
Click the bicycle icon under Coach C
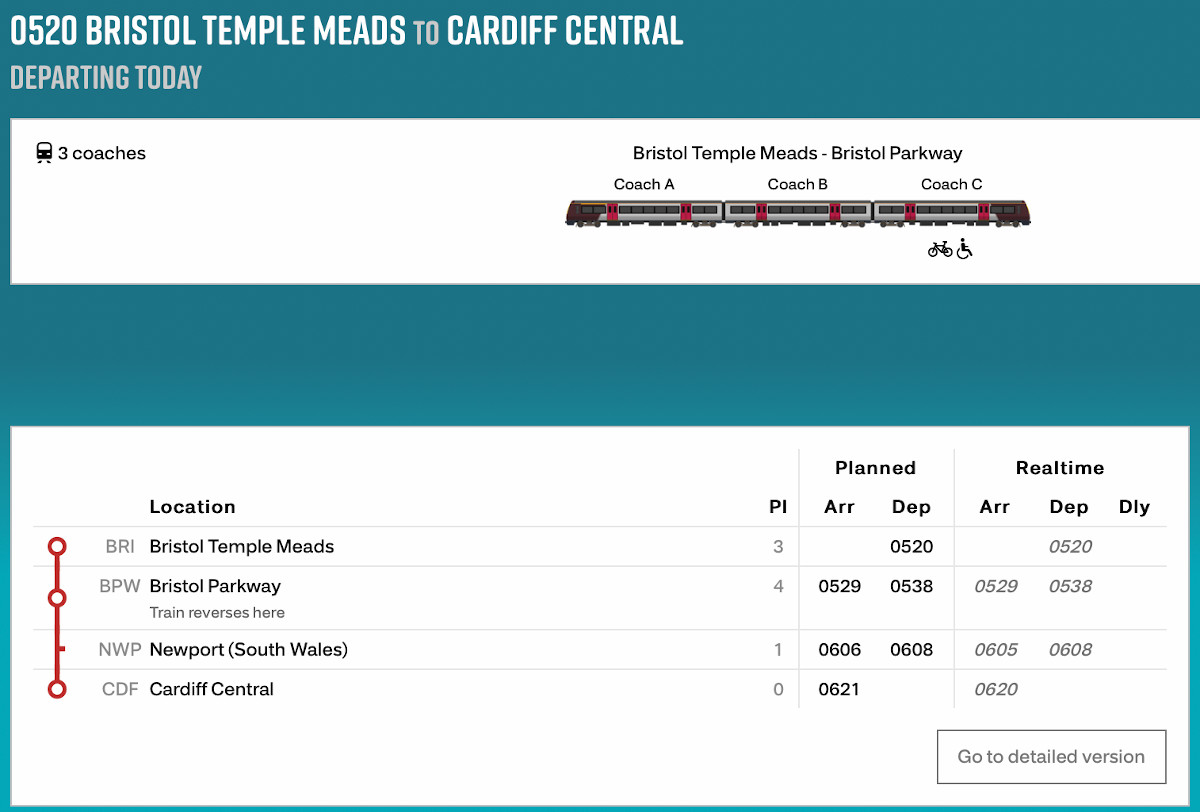940,249
